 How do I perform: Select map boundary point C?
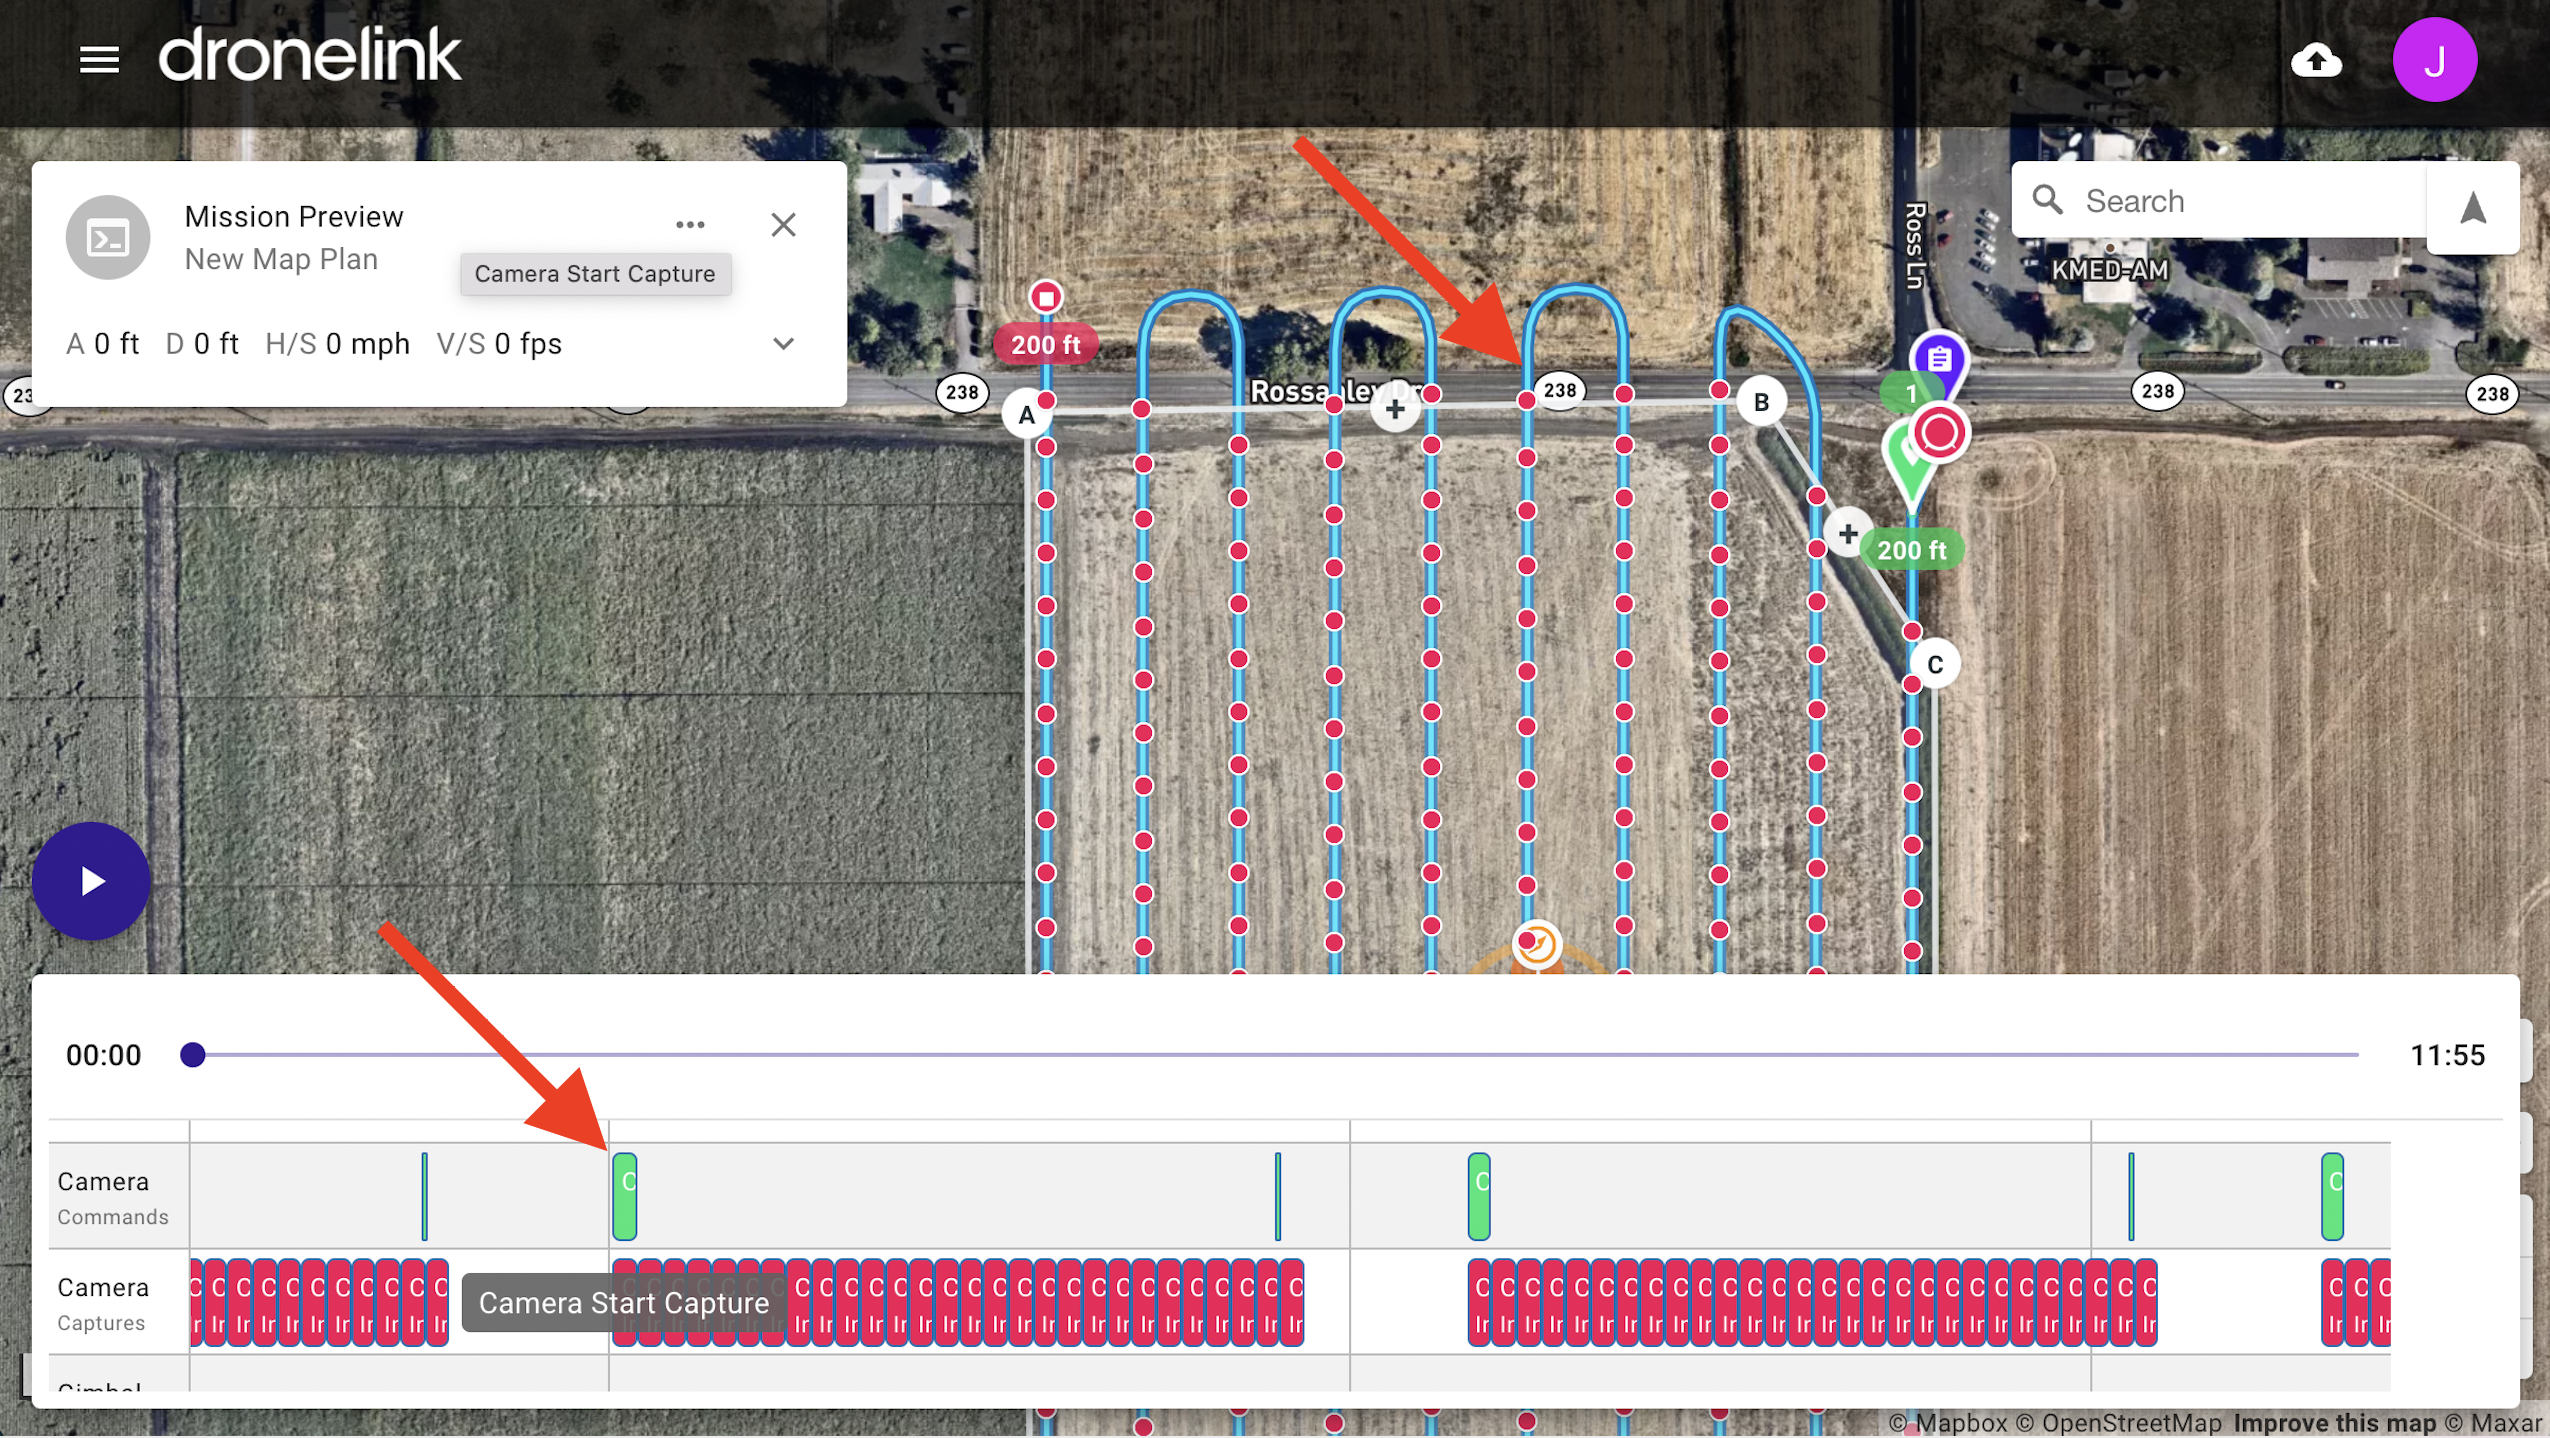click(x=1935, y=664)
